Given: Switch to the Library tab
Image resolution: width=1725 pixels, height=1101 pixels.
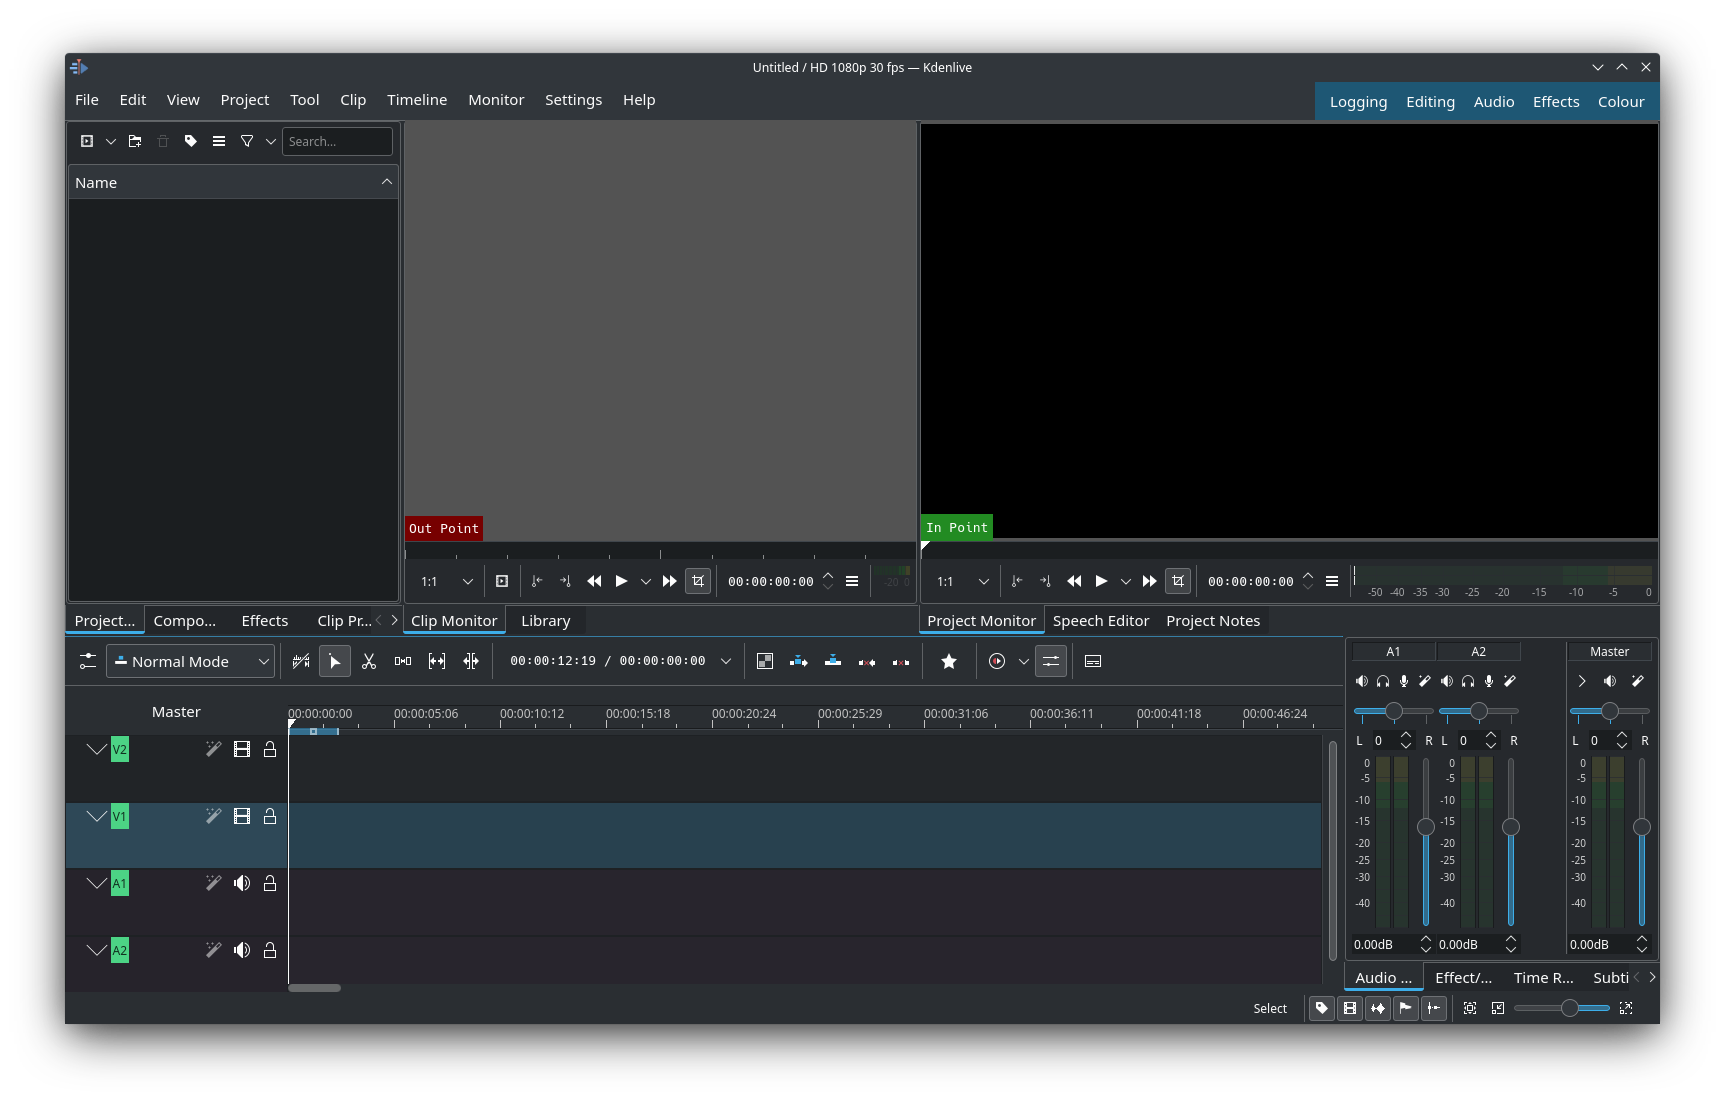Looking at the screenshot, I should click(546, 621).
